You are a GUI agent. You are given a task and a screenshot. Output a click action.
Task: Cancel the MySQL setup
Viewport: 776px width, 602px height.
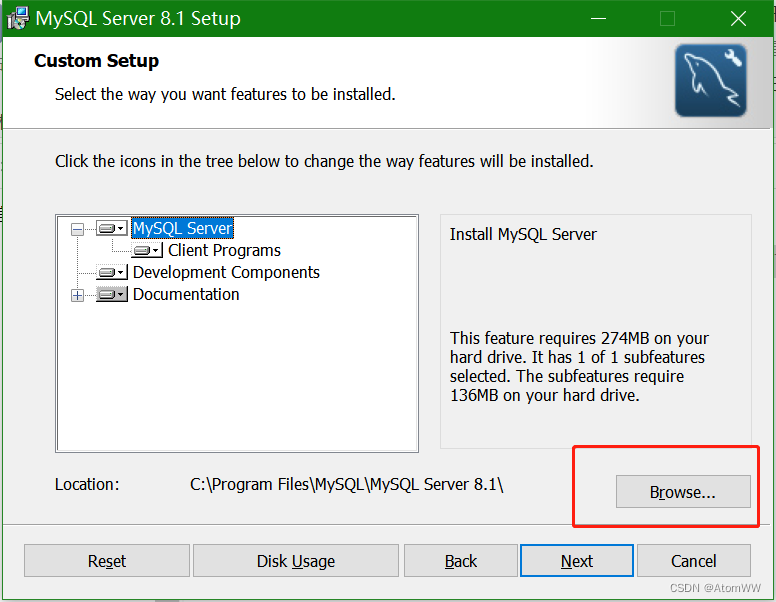[694, 561]
